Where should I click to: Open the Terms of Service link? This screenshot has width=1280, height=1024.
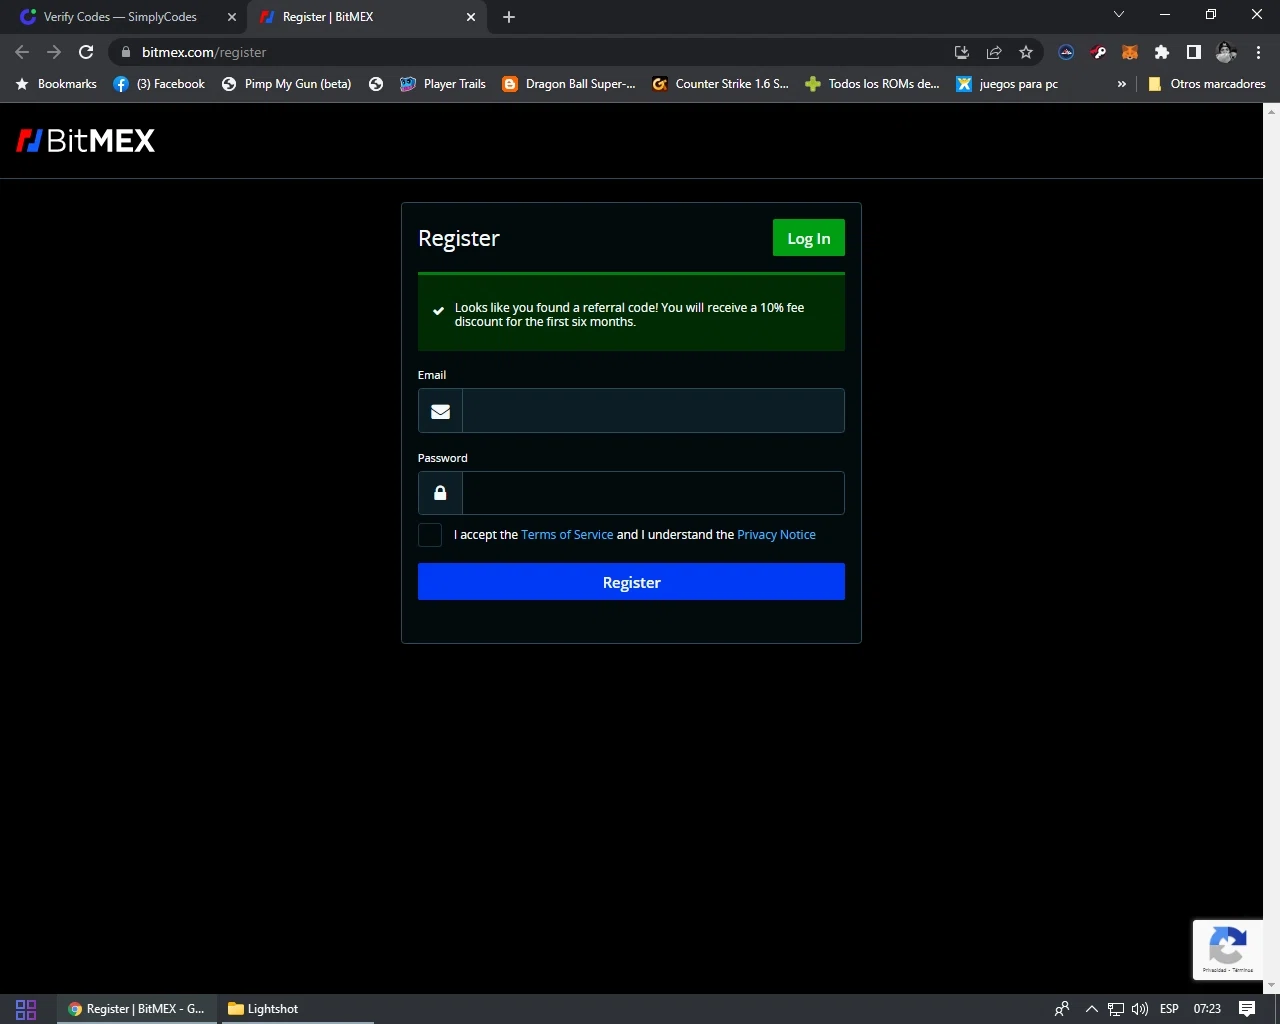click(x=567, y=535)
